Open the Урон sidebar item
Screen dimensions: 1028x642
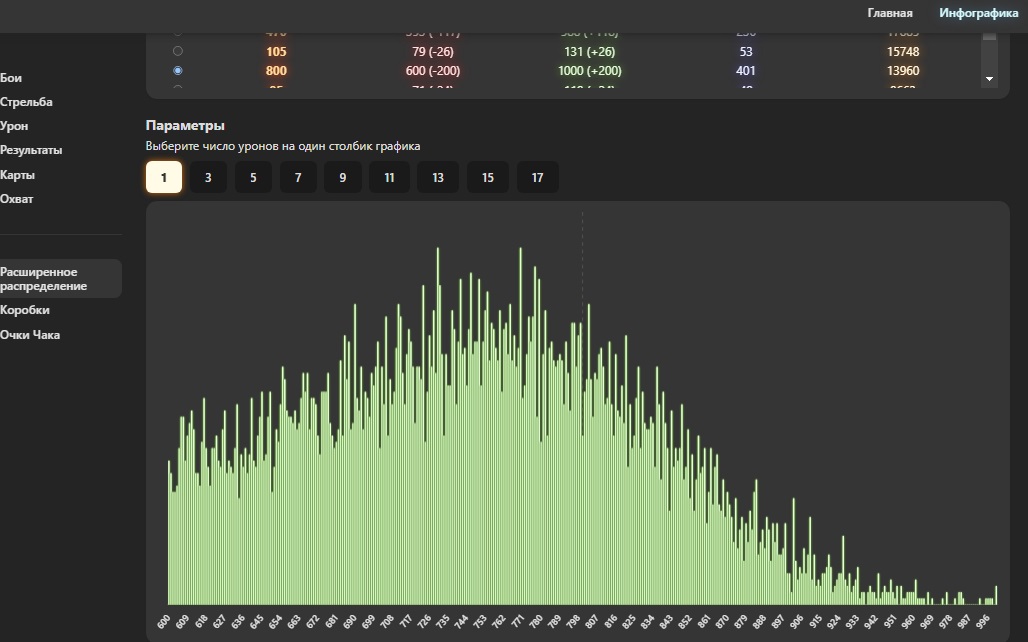14,126
